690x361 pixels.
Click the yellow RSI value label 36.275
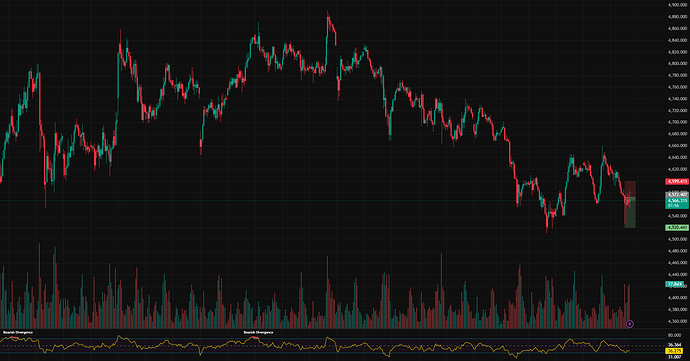[674, 351]
